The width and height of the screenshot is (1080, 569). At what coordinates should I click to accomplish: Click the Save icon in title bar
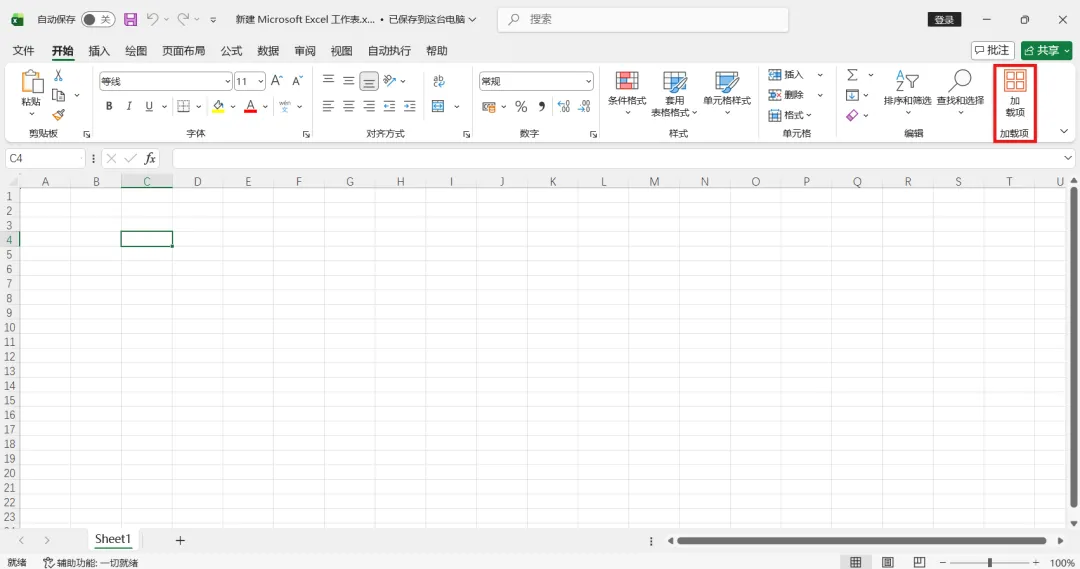pyautogui.click(x=130, y=19)
